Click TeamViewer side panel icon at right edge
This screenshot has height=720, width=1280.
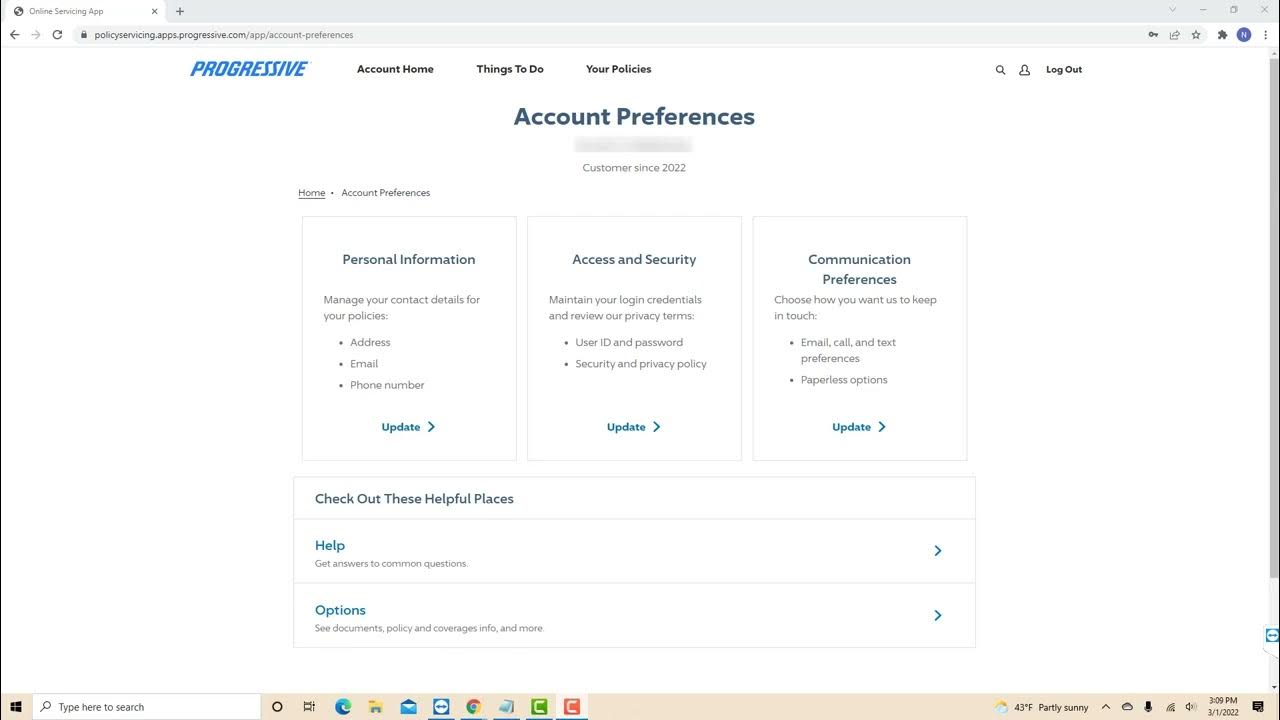point(1272,636)
